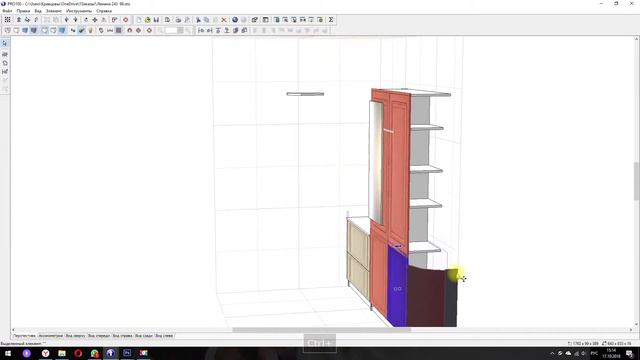Click the four-arrow move icon in toolbar
640x360 pixels.
95,20
